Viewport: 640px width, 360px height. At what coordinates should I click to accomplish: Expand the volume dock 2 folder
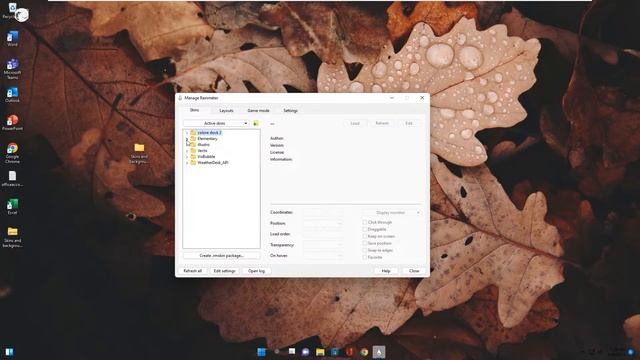pyautogui.click(x=187, y=133)
